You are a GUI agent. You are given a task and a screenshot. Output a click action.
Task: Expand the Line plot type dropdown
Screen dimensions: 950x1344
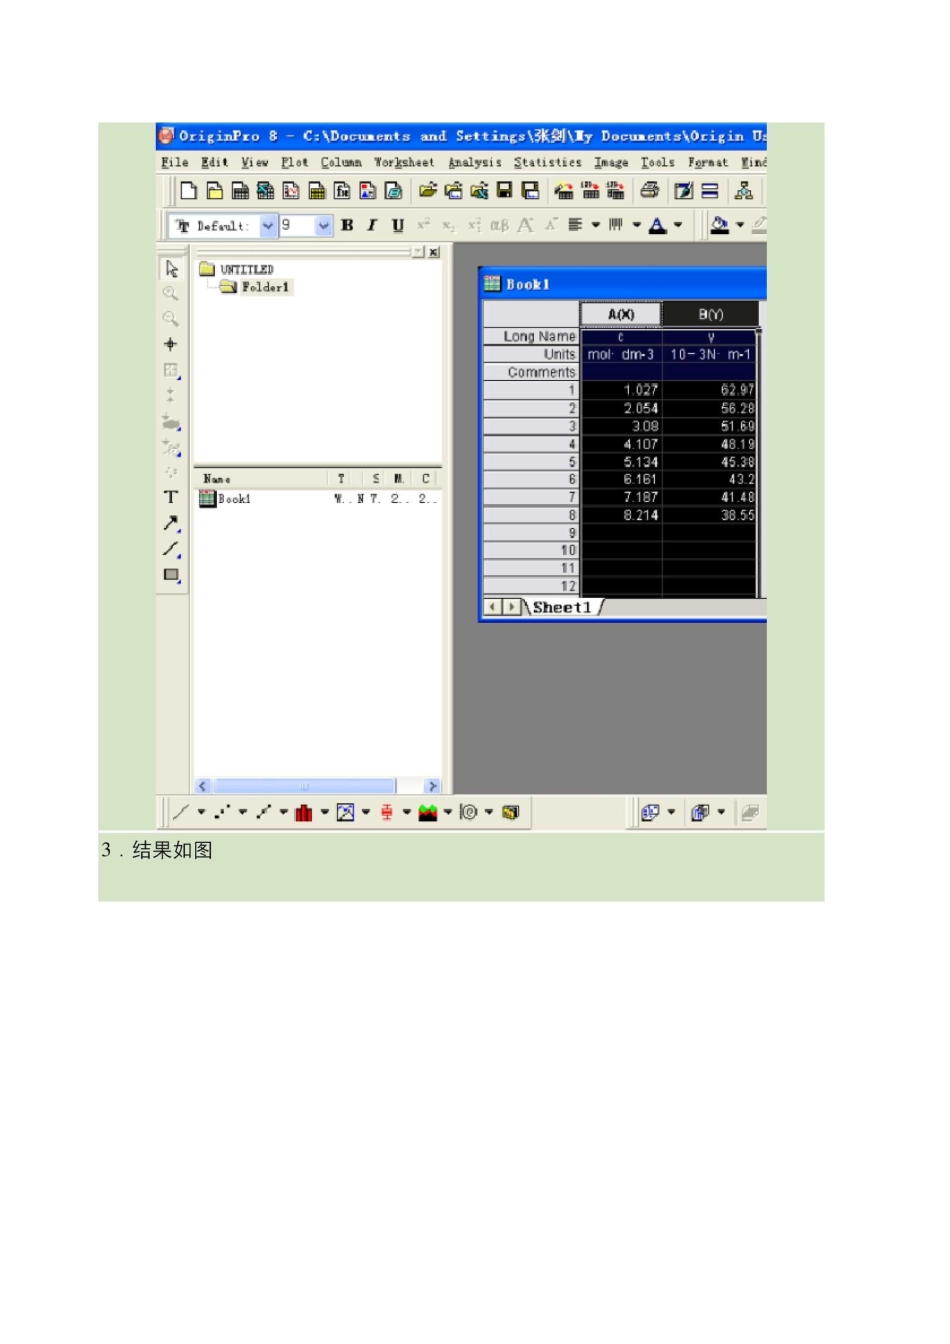(201, 812)
